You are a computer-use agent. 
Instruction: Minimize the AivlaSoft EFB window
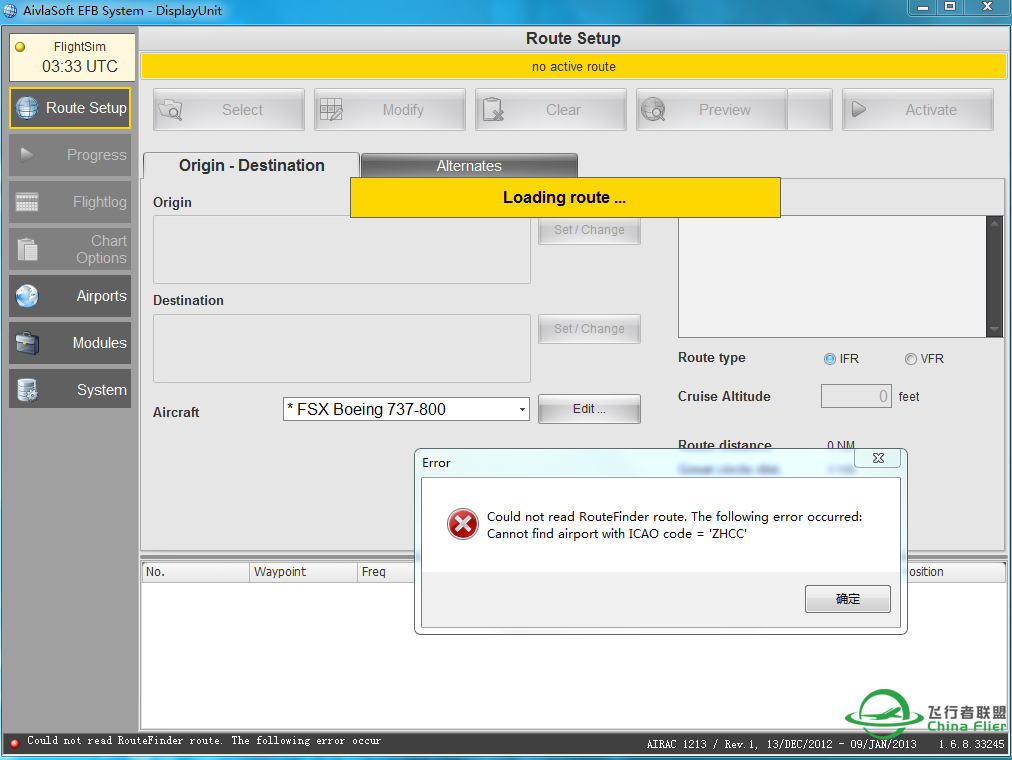(922, 8)
